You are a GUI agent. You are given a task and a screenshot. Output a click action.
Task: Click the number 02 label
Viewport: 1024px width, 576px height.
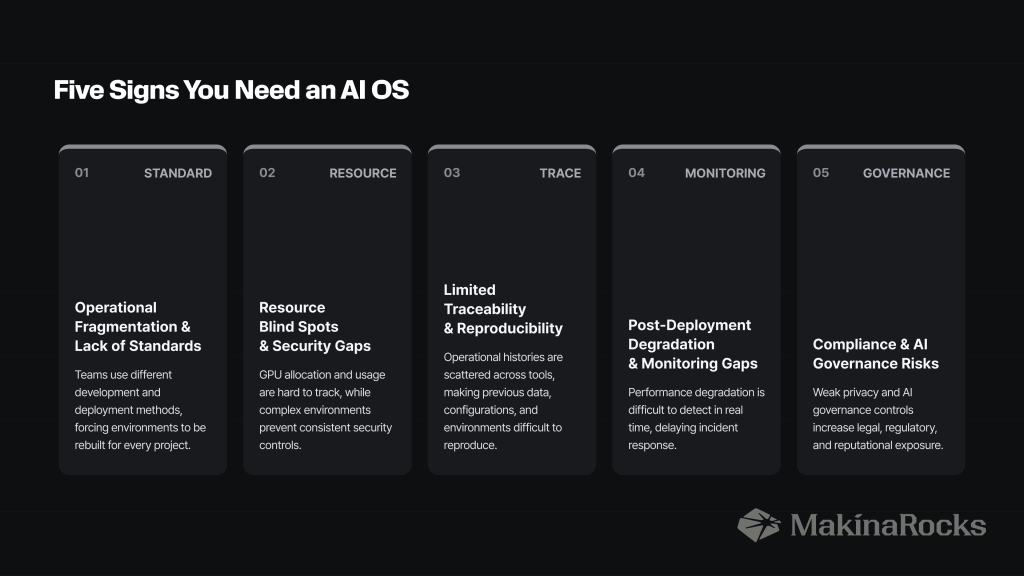pos(267,172)
